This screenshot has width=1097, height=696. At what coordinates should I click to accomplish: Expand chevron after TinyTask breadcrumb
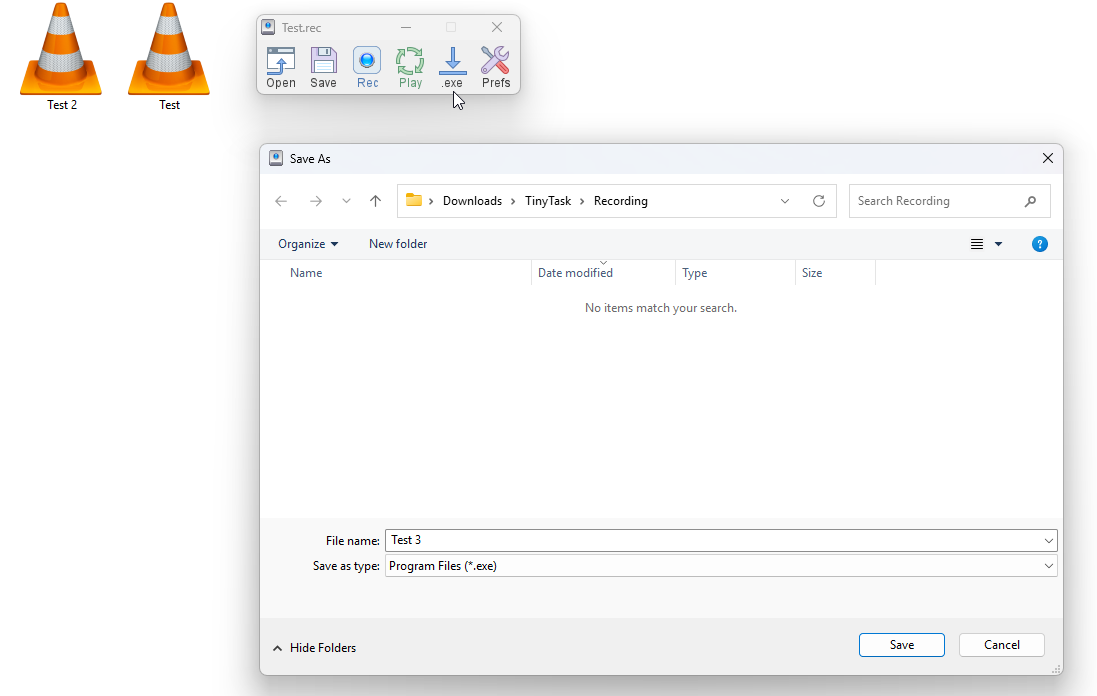(581, 201)
